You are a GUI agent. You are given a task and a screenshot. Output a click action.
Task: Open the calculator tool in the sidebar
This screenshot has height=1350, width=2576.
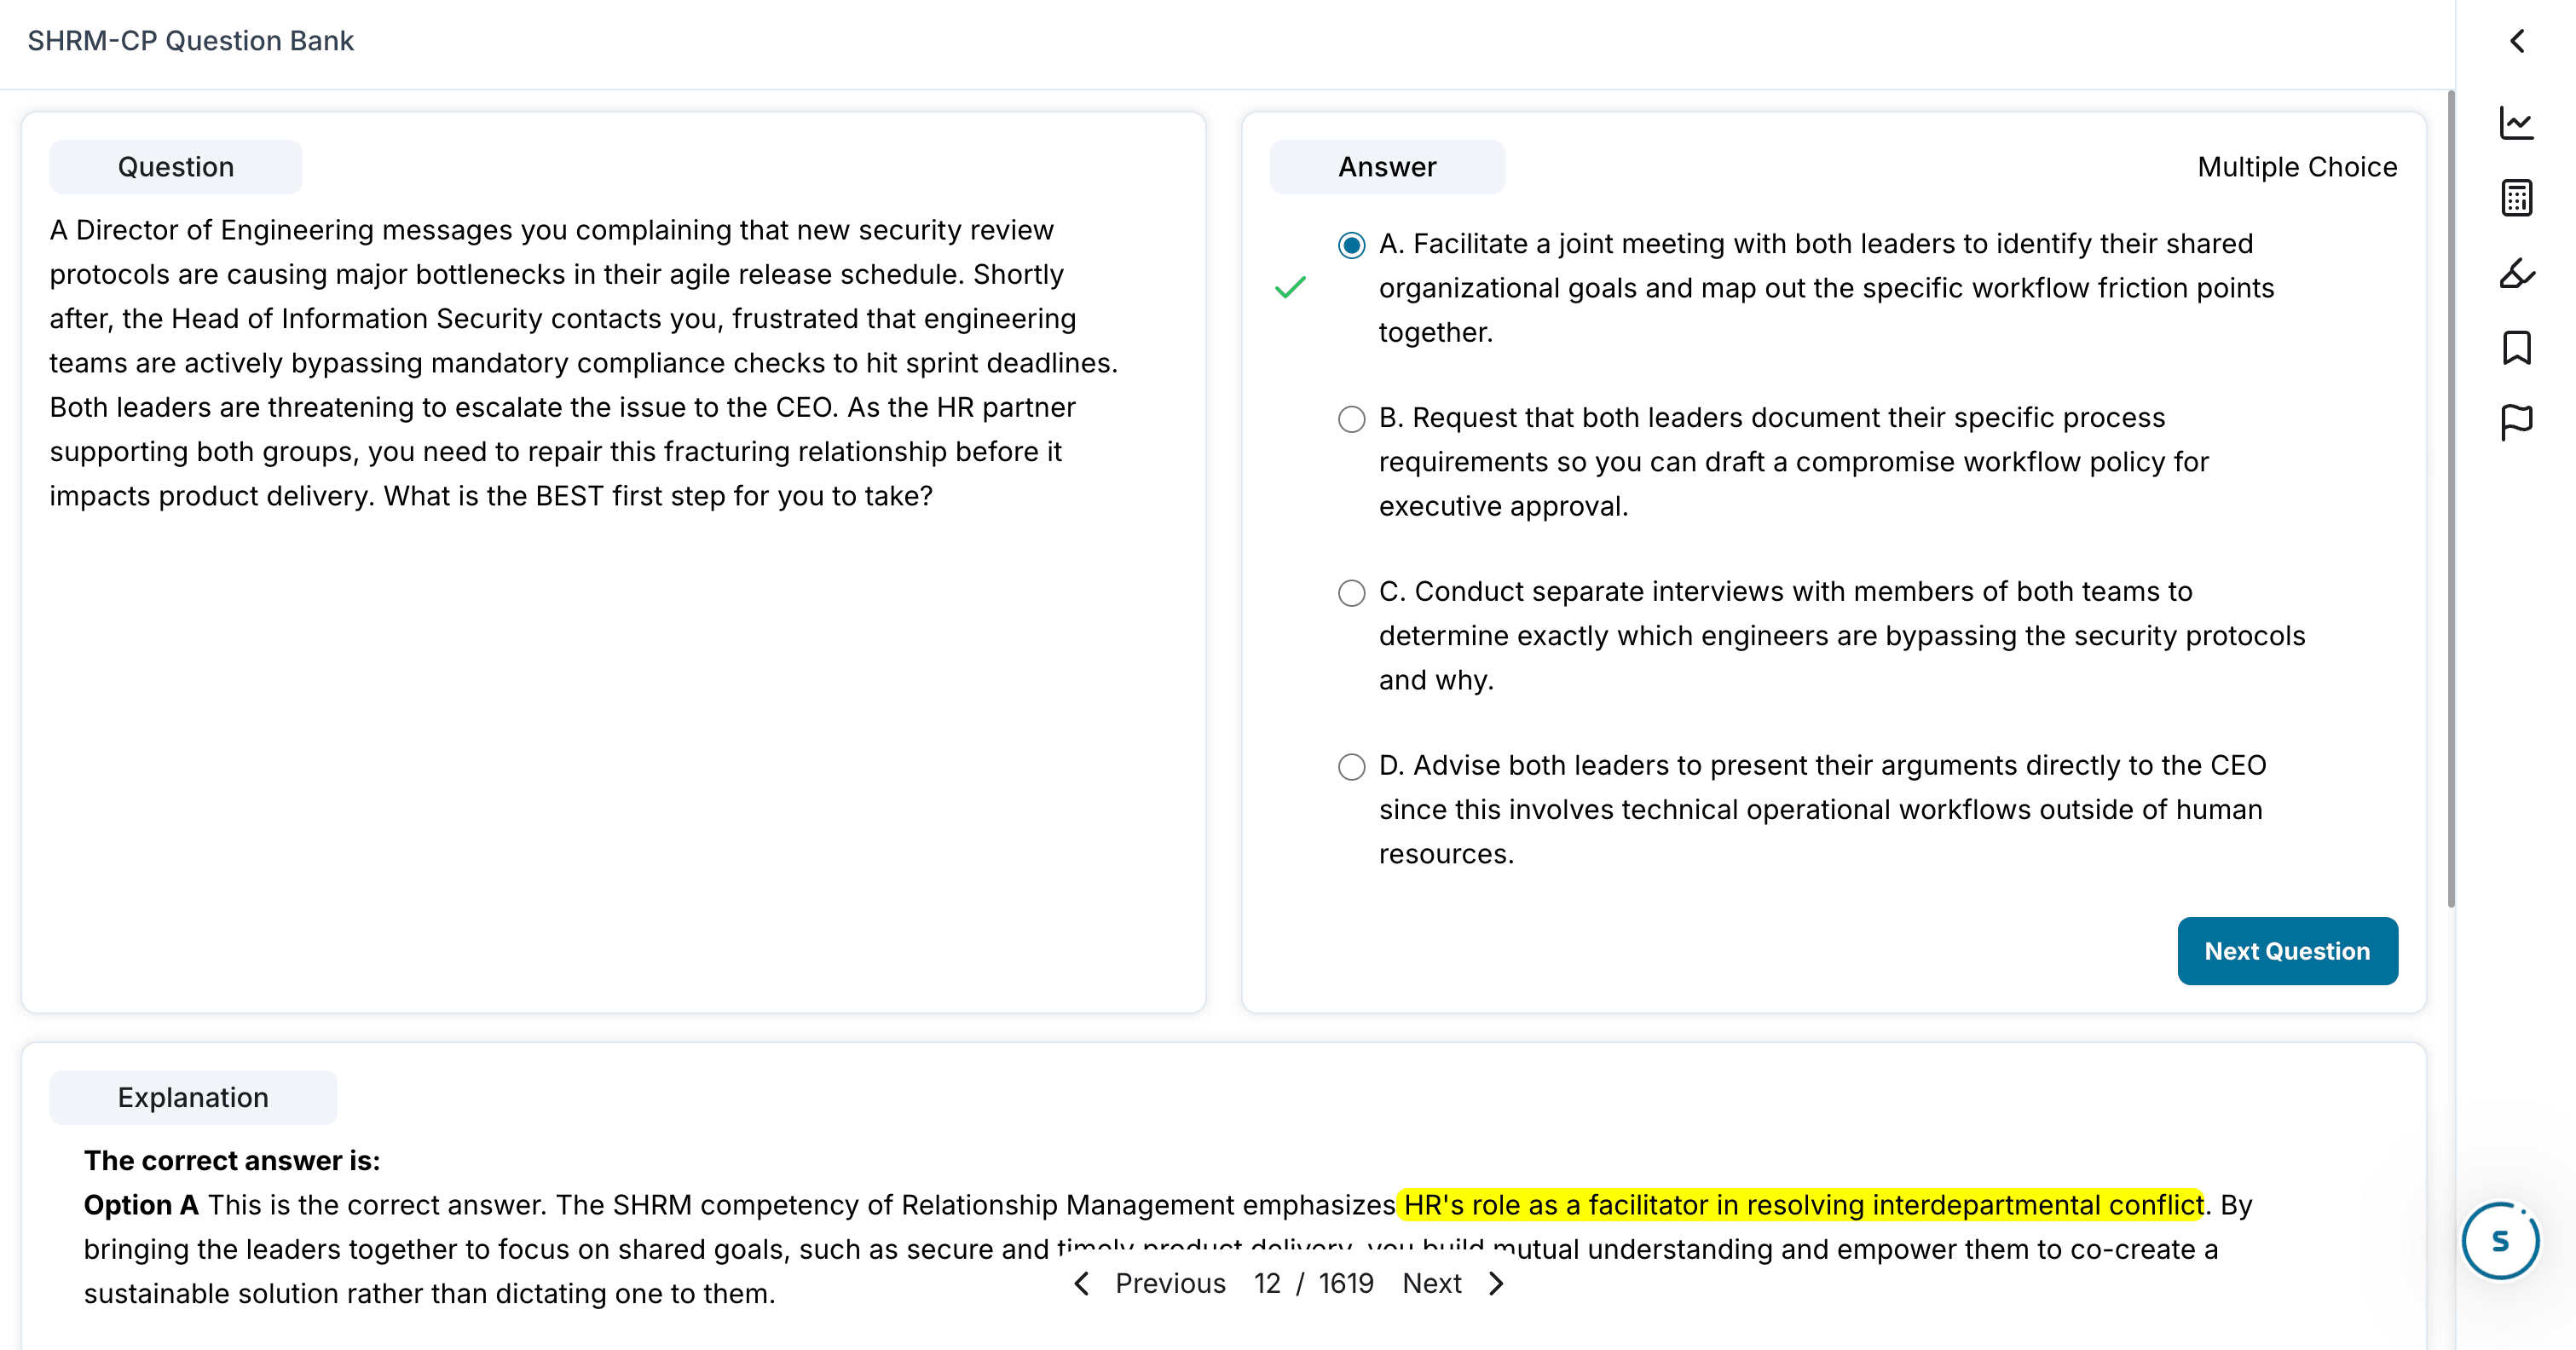pyautogui.click(x=2518, y=197)
